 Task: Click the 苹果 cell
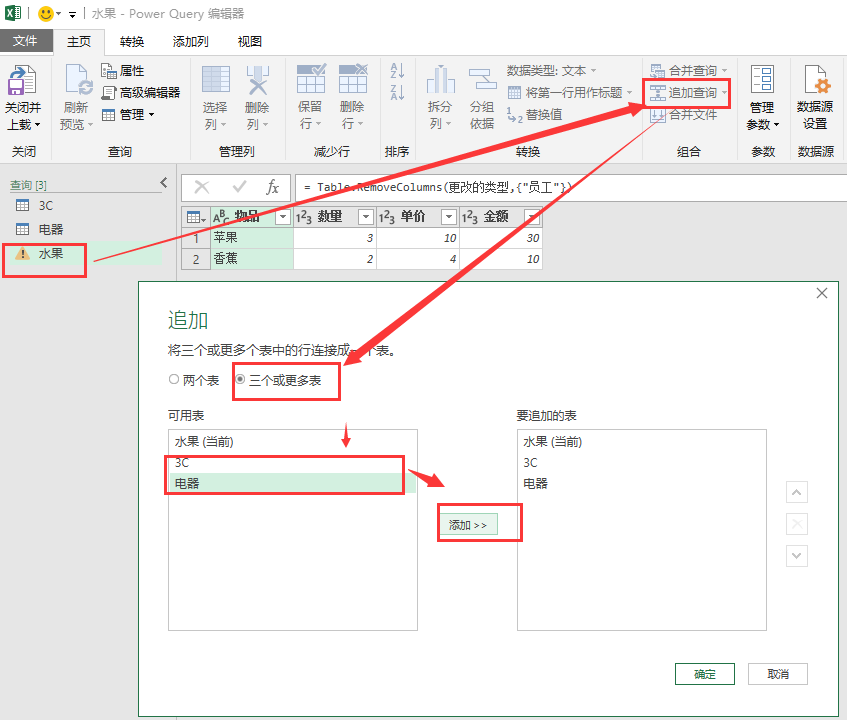point(252,238)
